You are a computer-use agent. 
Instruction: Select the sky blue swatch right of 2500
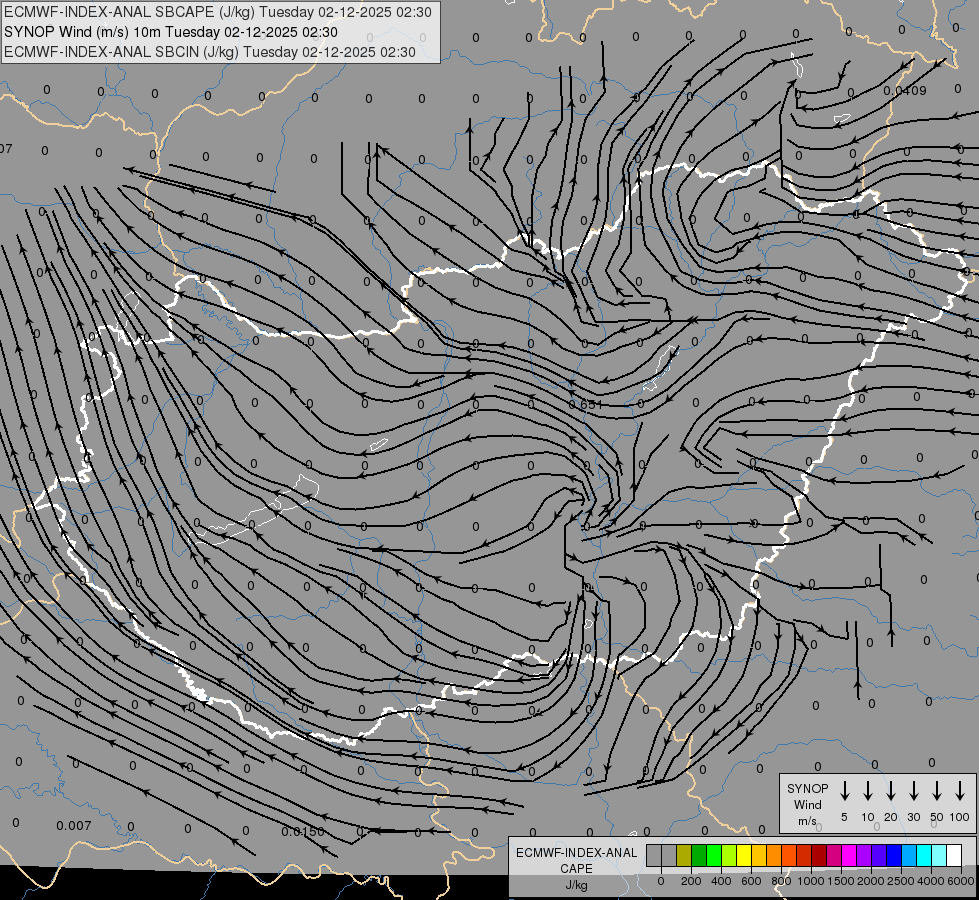coord(910,855)
